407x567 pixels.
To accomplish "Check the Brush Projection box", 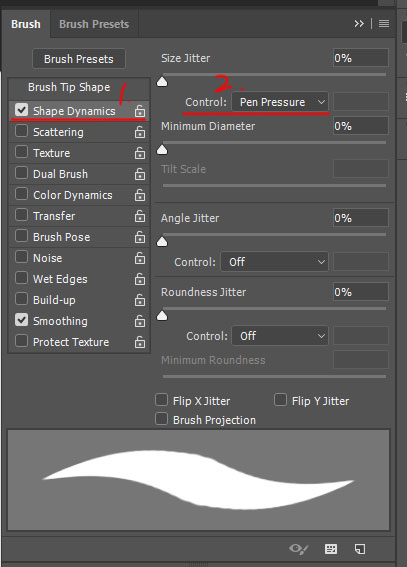I will pos(161,419).
